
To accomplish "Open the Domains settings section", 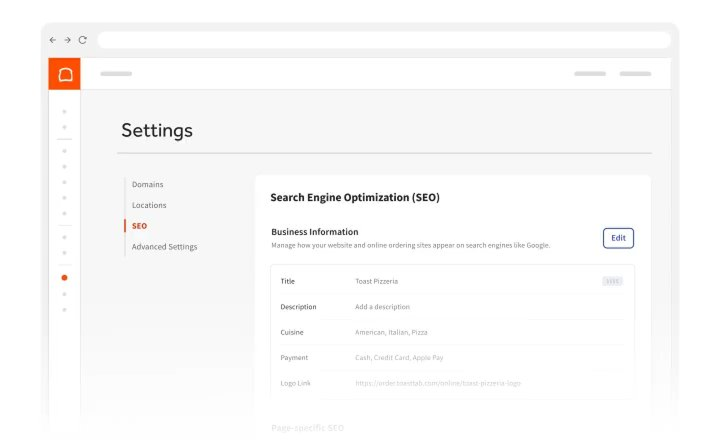I will (x=147, y=184).
